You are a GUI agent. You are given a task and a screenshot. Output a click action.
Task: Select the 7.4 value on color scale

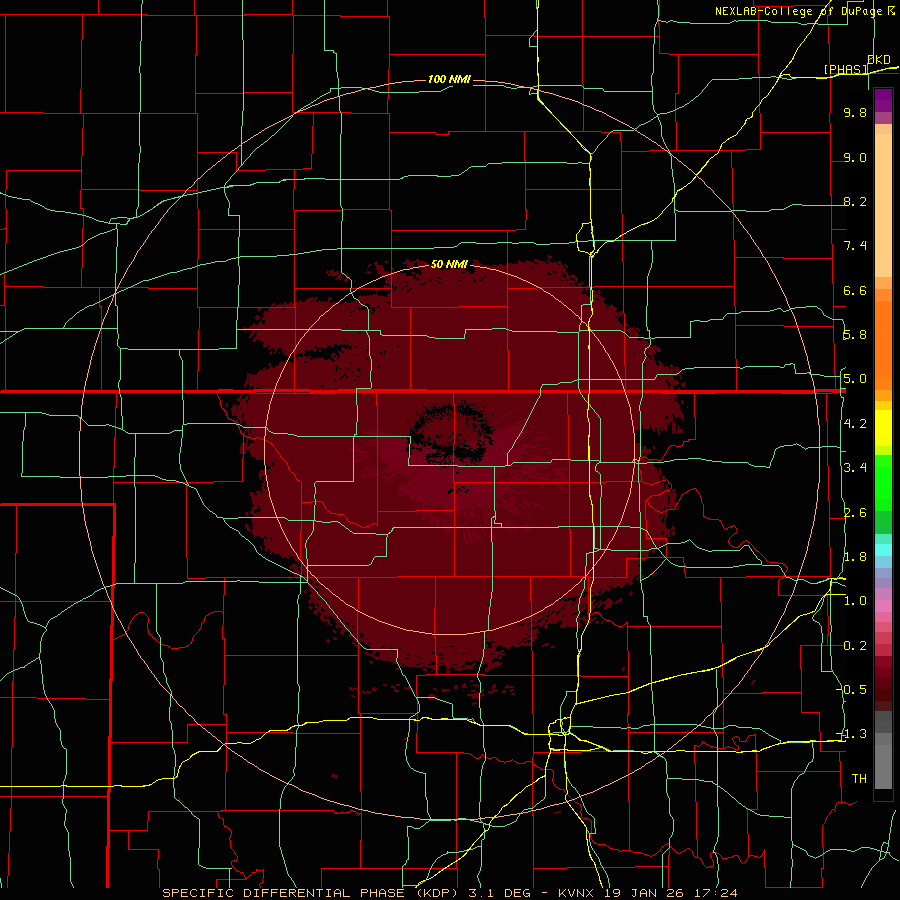coord(855,246)
